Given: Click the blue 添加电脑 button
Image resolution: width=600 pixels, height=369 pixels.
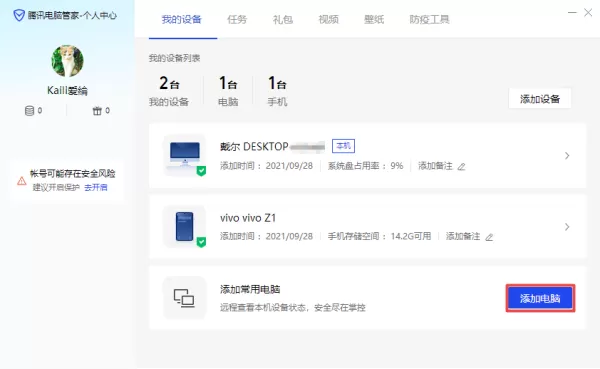Looking at the screenshot, I should (x=540, y=298).
